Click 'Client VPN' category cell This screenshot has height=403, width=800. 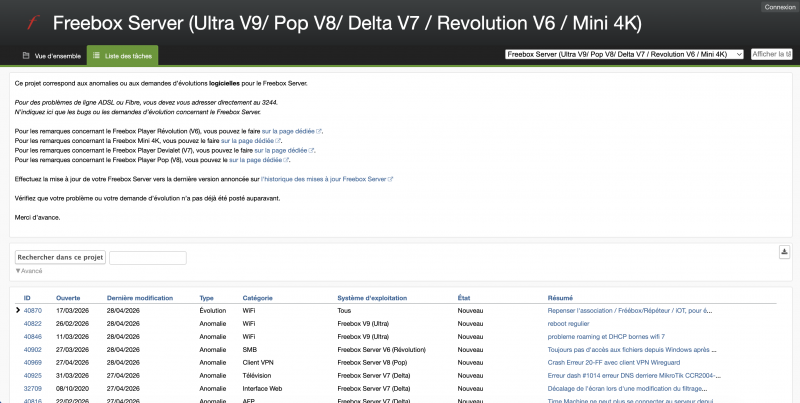[x=258, y=363]
